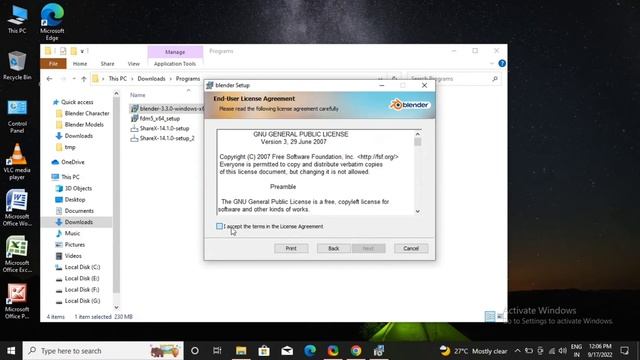Select This PC in the navigation pane
640x360 pixels.
65,177
